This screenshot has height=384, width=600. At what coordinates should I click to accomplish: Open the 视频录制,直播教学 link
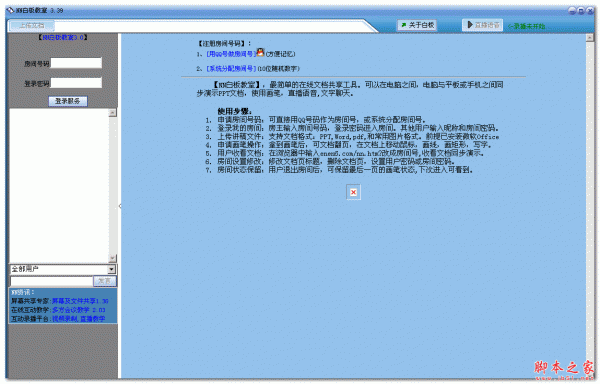point(78,319)
